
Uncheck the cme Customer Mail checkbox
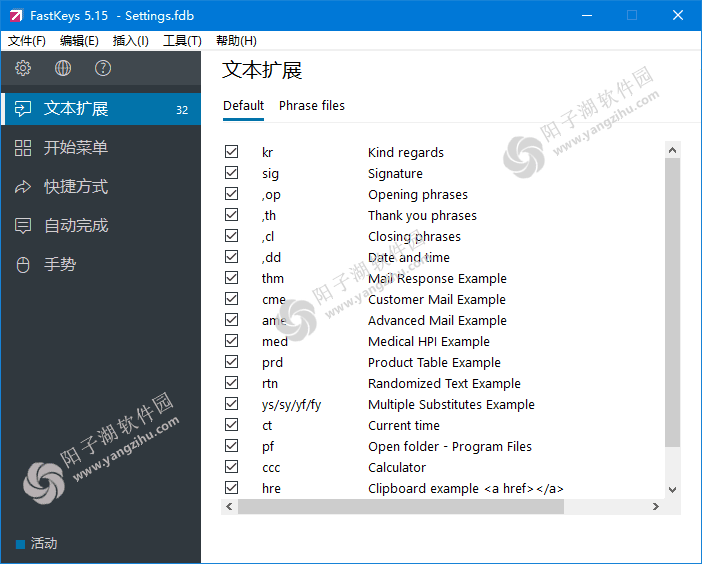(231, 299)
